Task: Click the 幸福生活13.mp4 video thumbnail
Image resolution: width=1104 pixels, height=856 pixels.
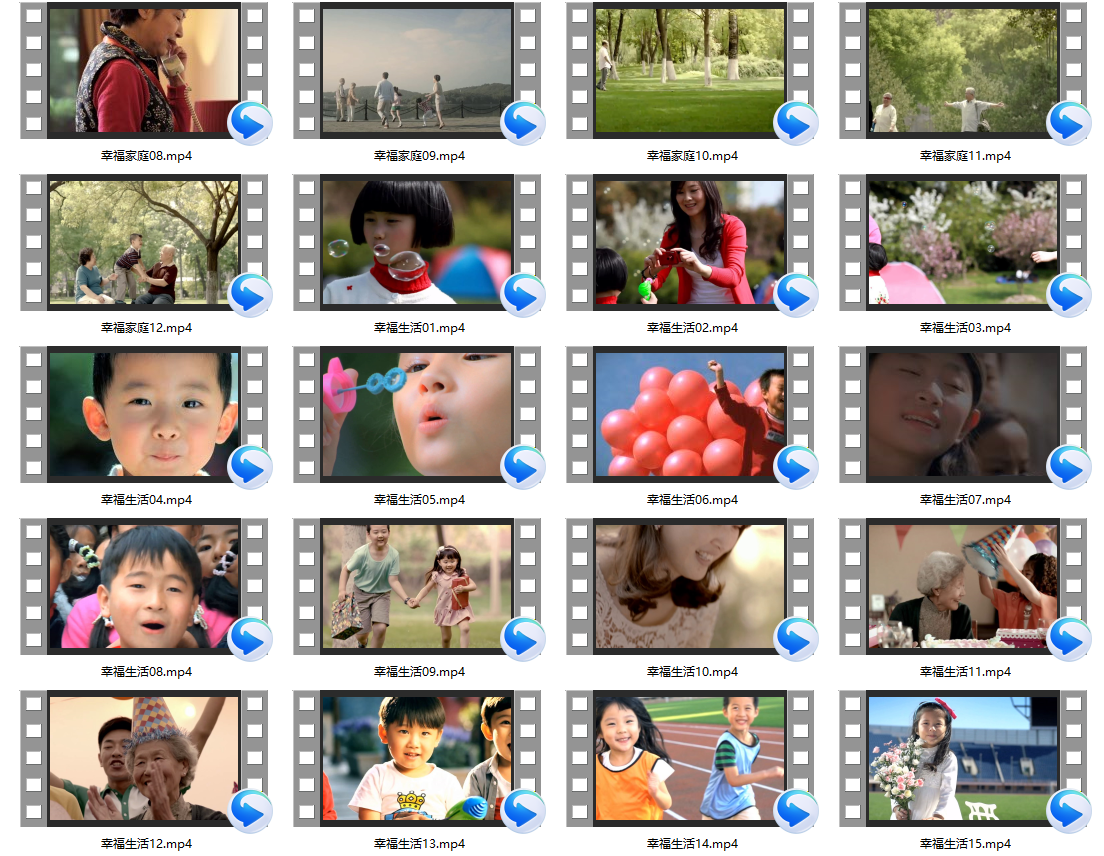Action: [x=418, y=758]
